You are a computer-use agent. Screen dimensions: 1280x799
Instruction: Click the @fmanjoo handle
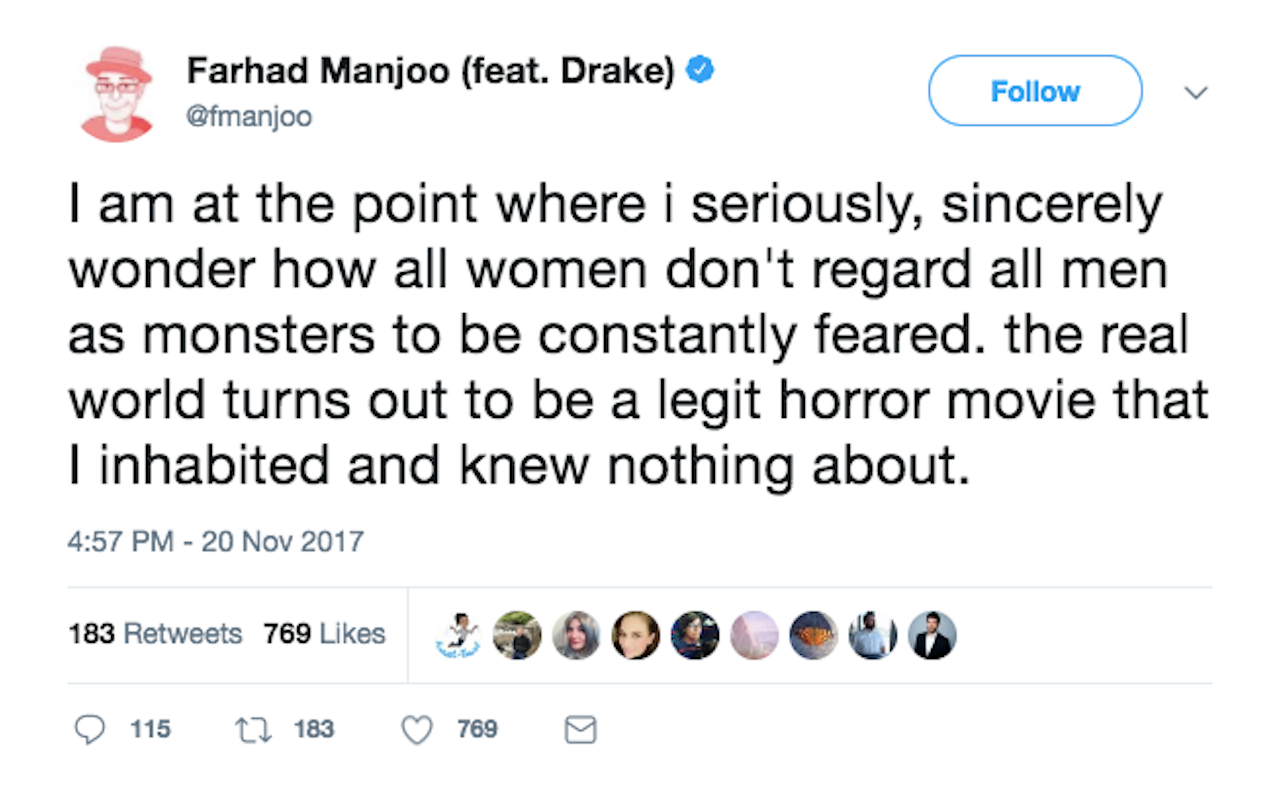point(249,117)
